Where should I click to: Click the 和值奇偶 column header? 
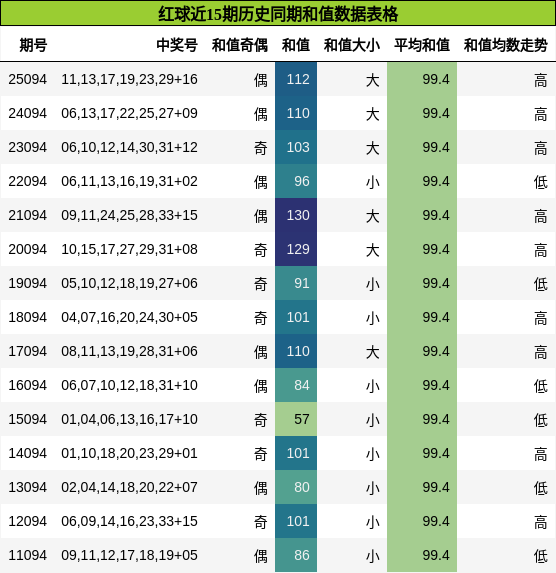[240, 45]
